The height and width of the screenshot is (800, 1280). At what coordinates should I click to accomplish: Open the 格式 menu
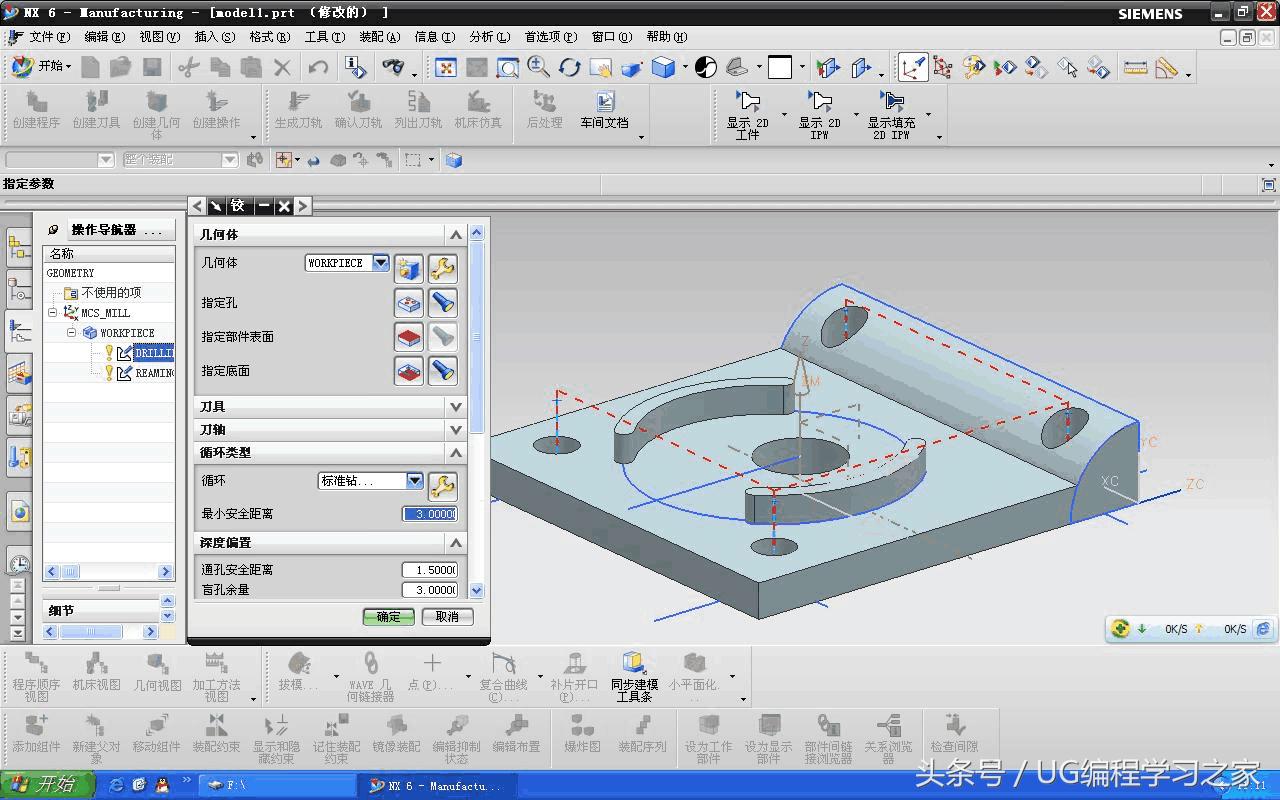(269, 37)
